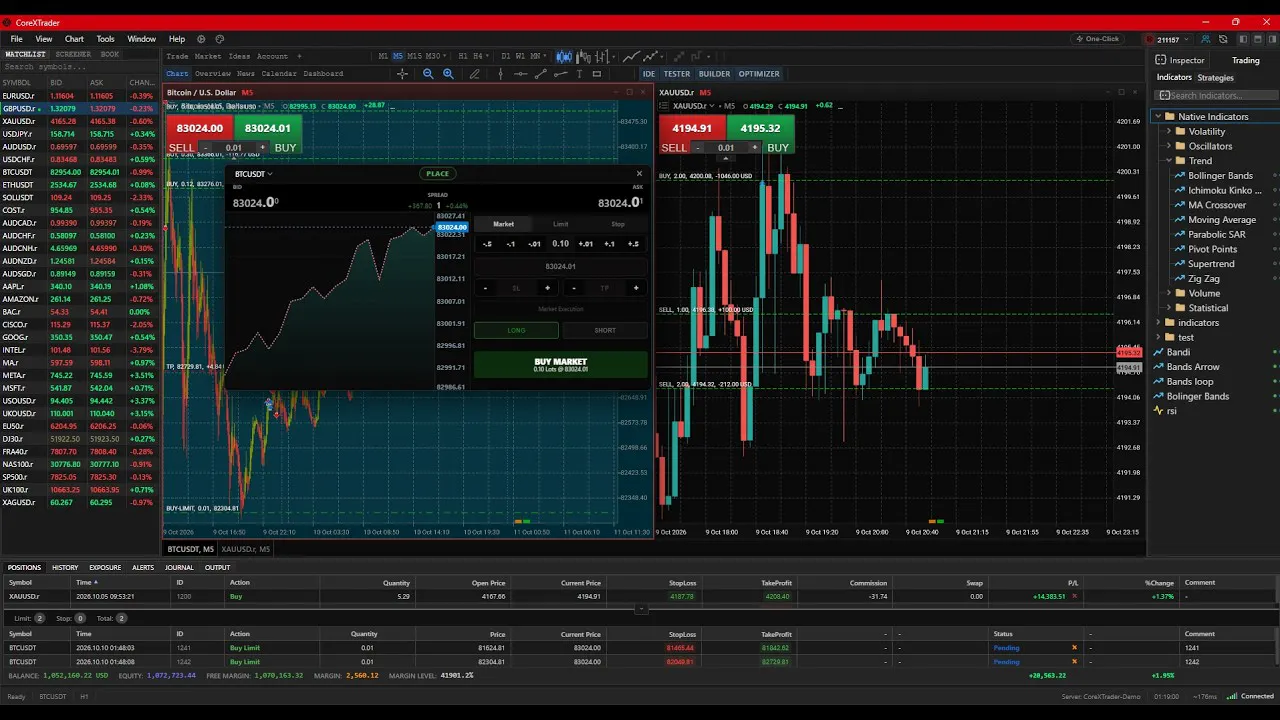The width and height of the screenshot is (1280, 720).
Task: Switch to the HISTORY tab
Action: click(65, 567)
